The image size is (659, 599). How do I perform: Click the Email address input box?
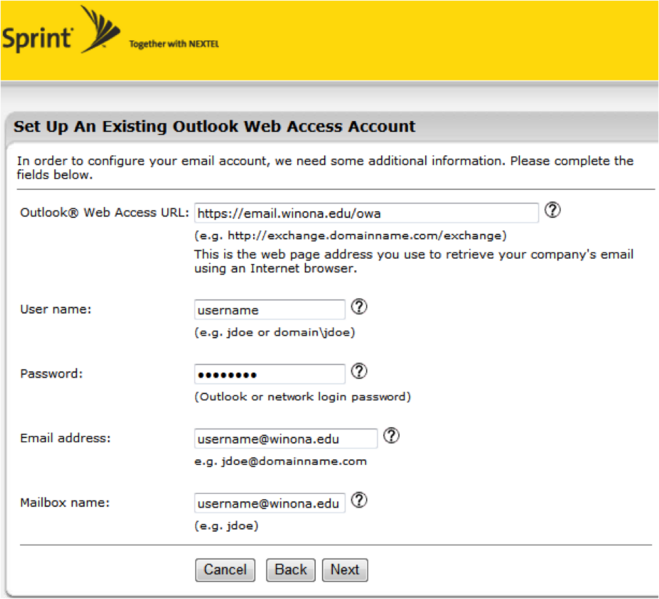285,438
